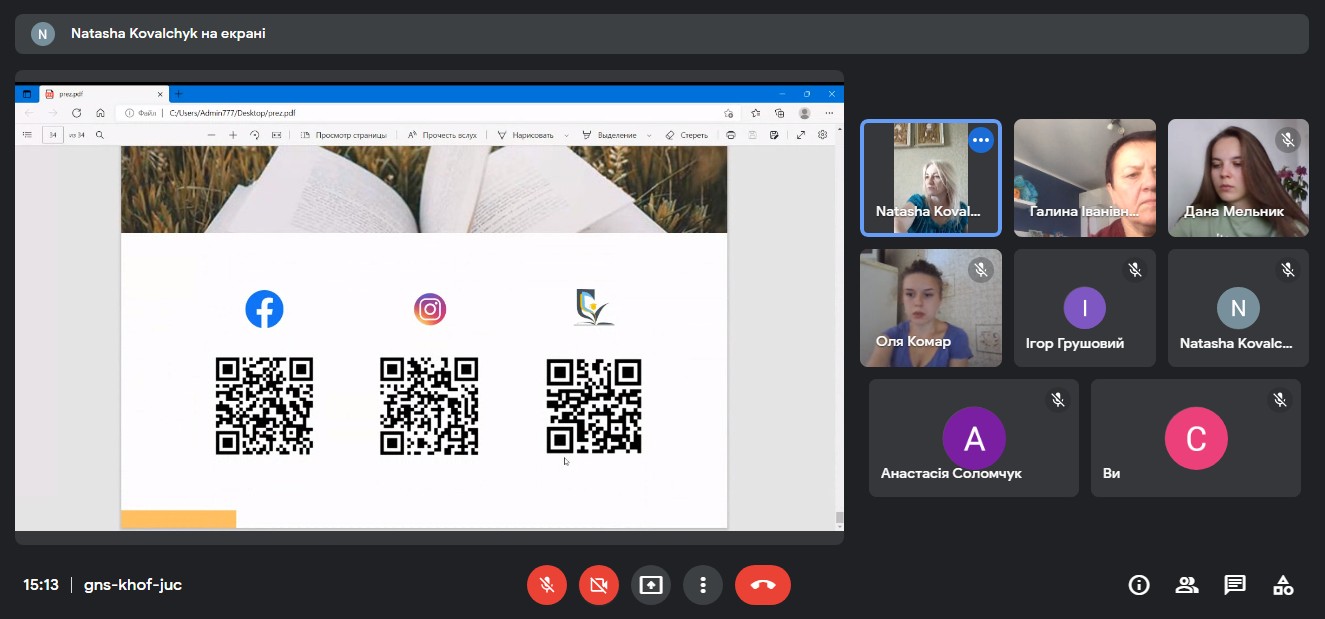Image resolution: width=1325 pixels, height=619 pixels.
Task: Select Дана Мельник video tile
Action: (x=1238, y=178)
